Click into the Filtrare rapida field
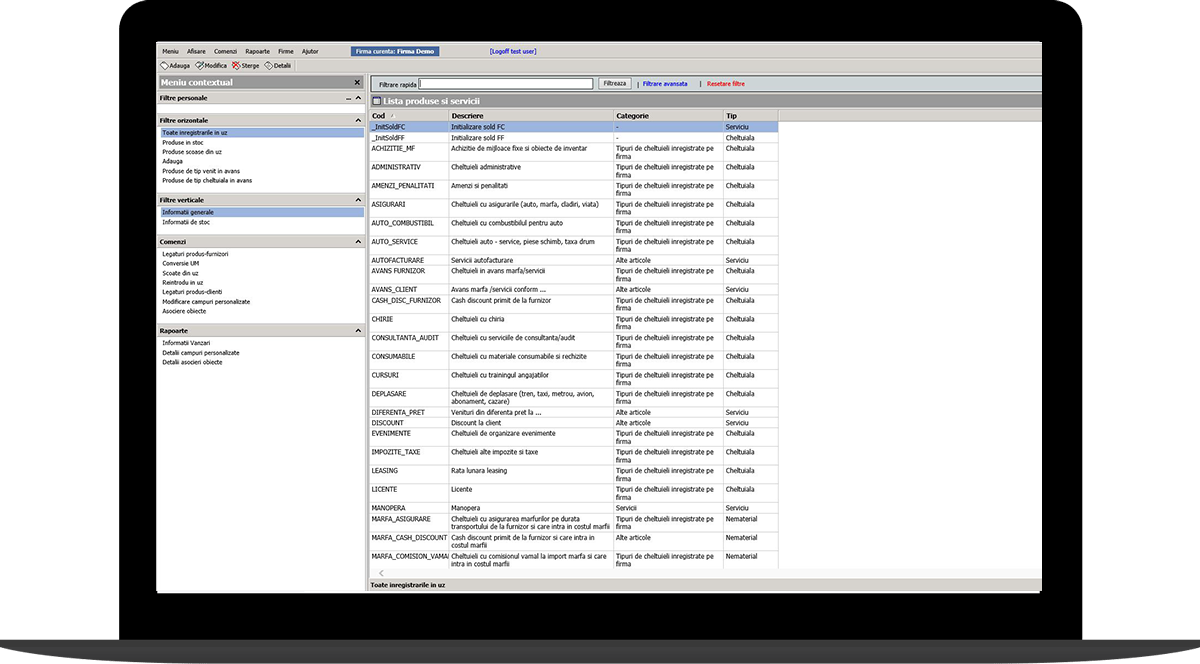The width and height of the screenshot is (1200, 664). tap(506, 84)
